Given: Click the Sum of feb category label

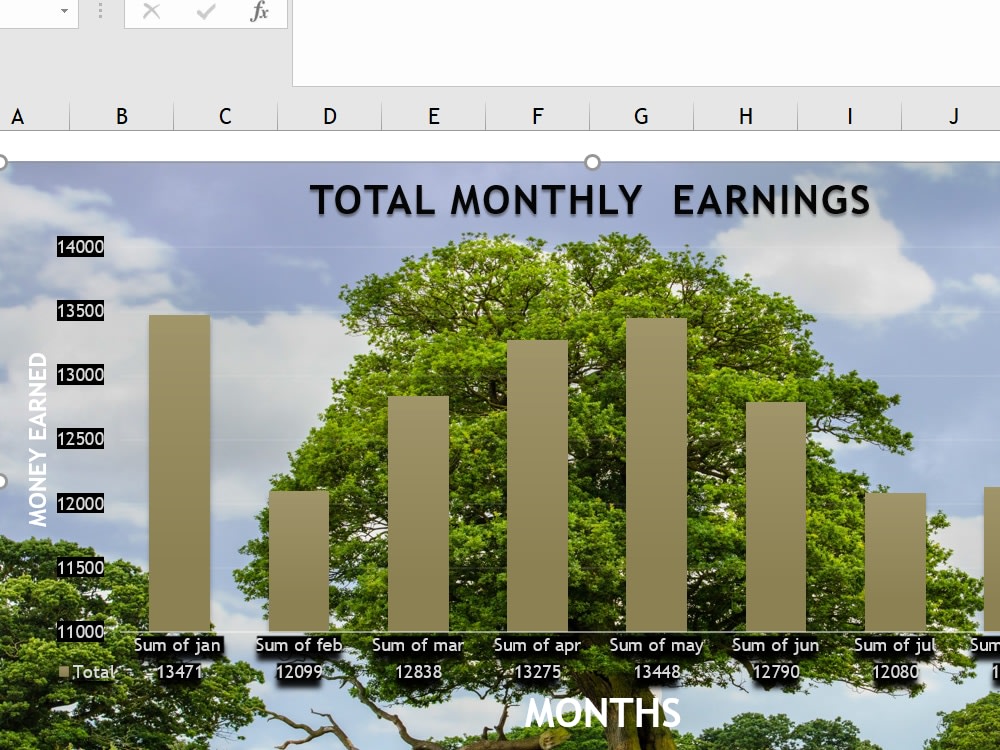Looking at the screenshot, I should 299,645.
